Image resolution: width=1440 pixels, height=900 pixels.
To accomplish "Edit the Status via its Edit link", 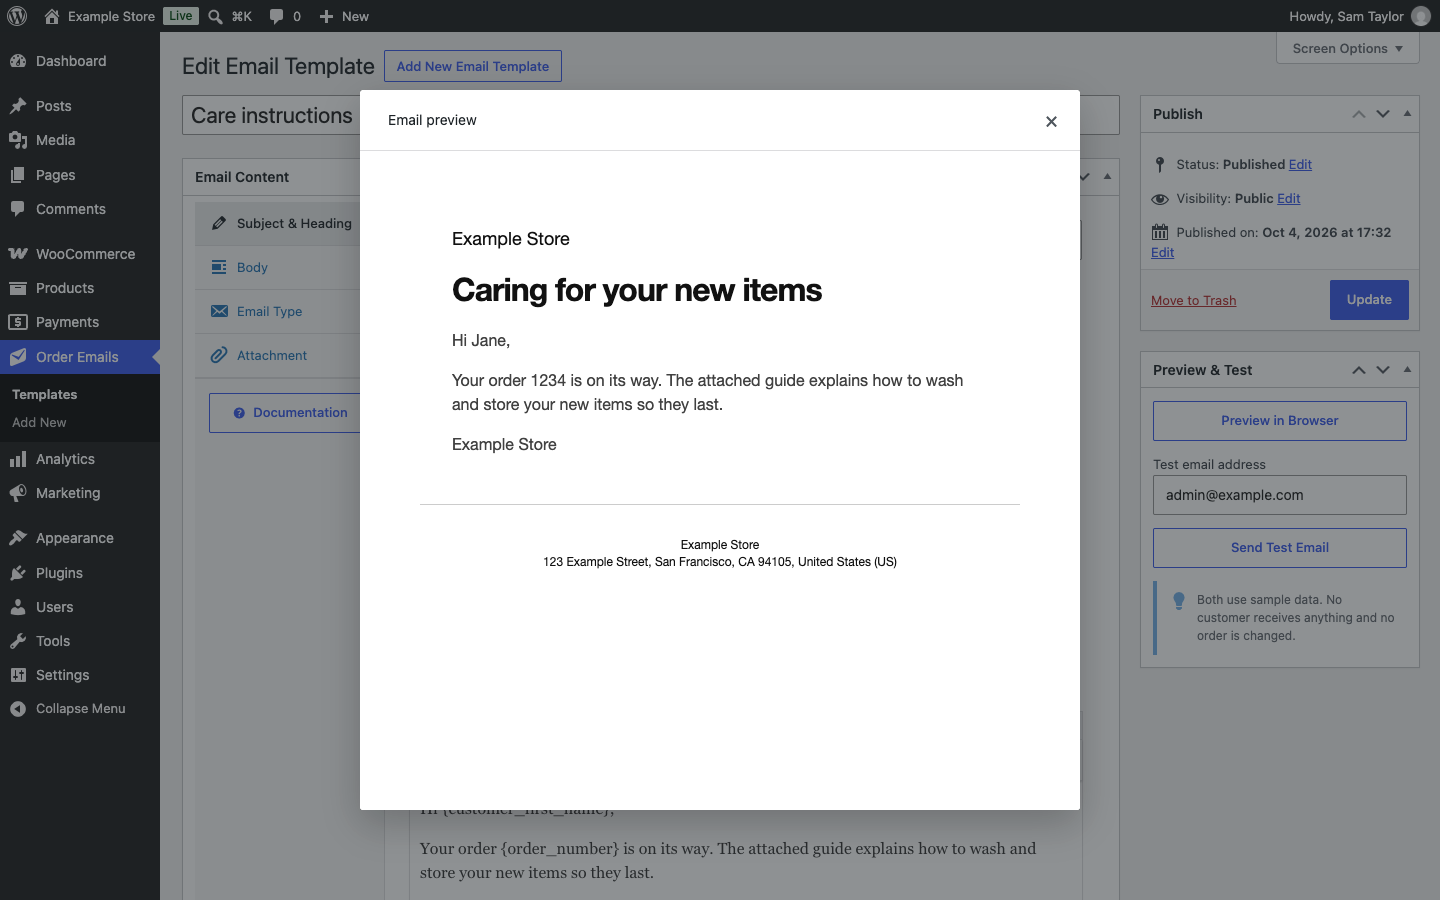I will 1300,165.
